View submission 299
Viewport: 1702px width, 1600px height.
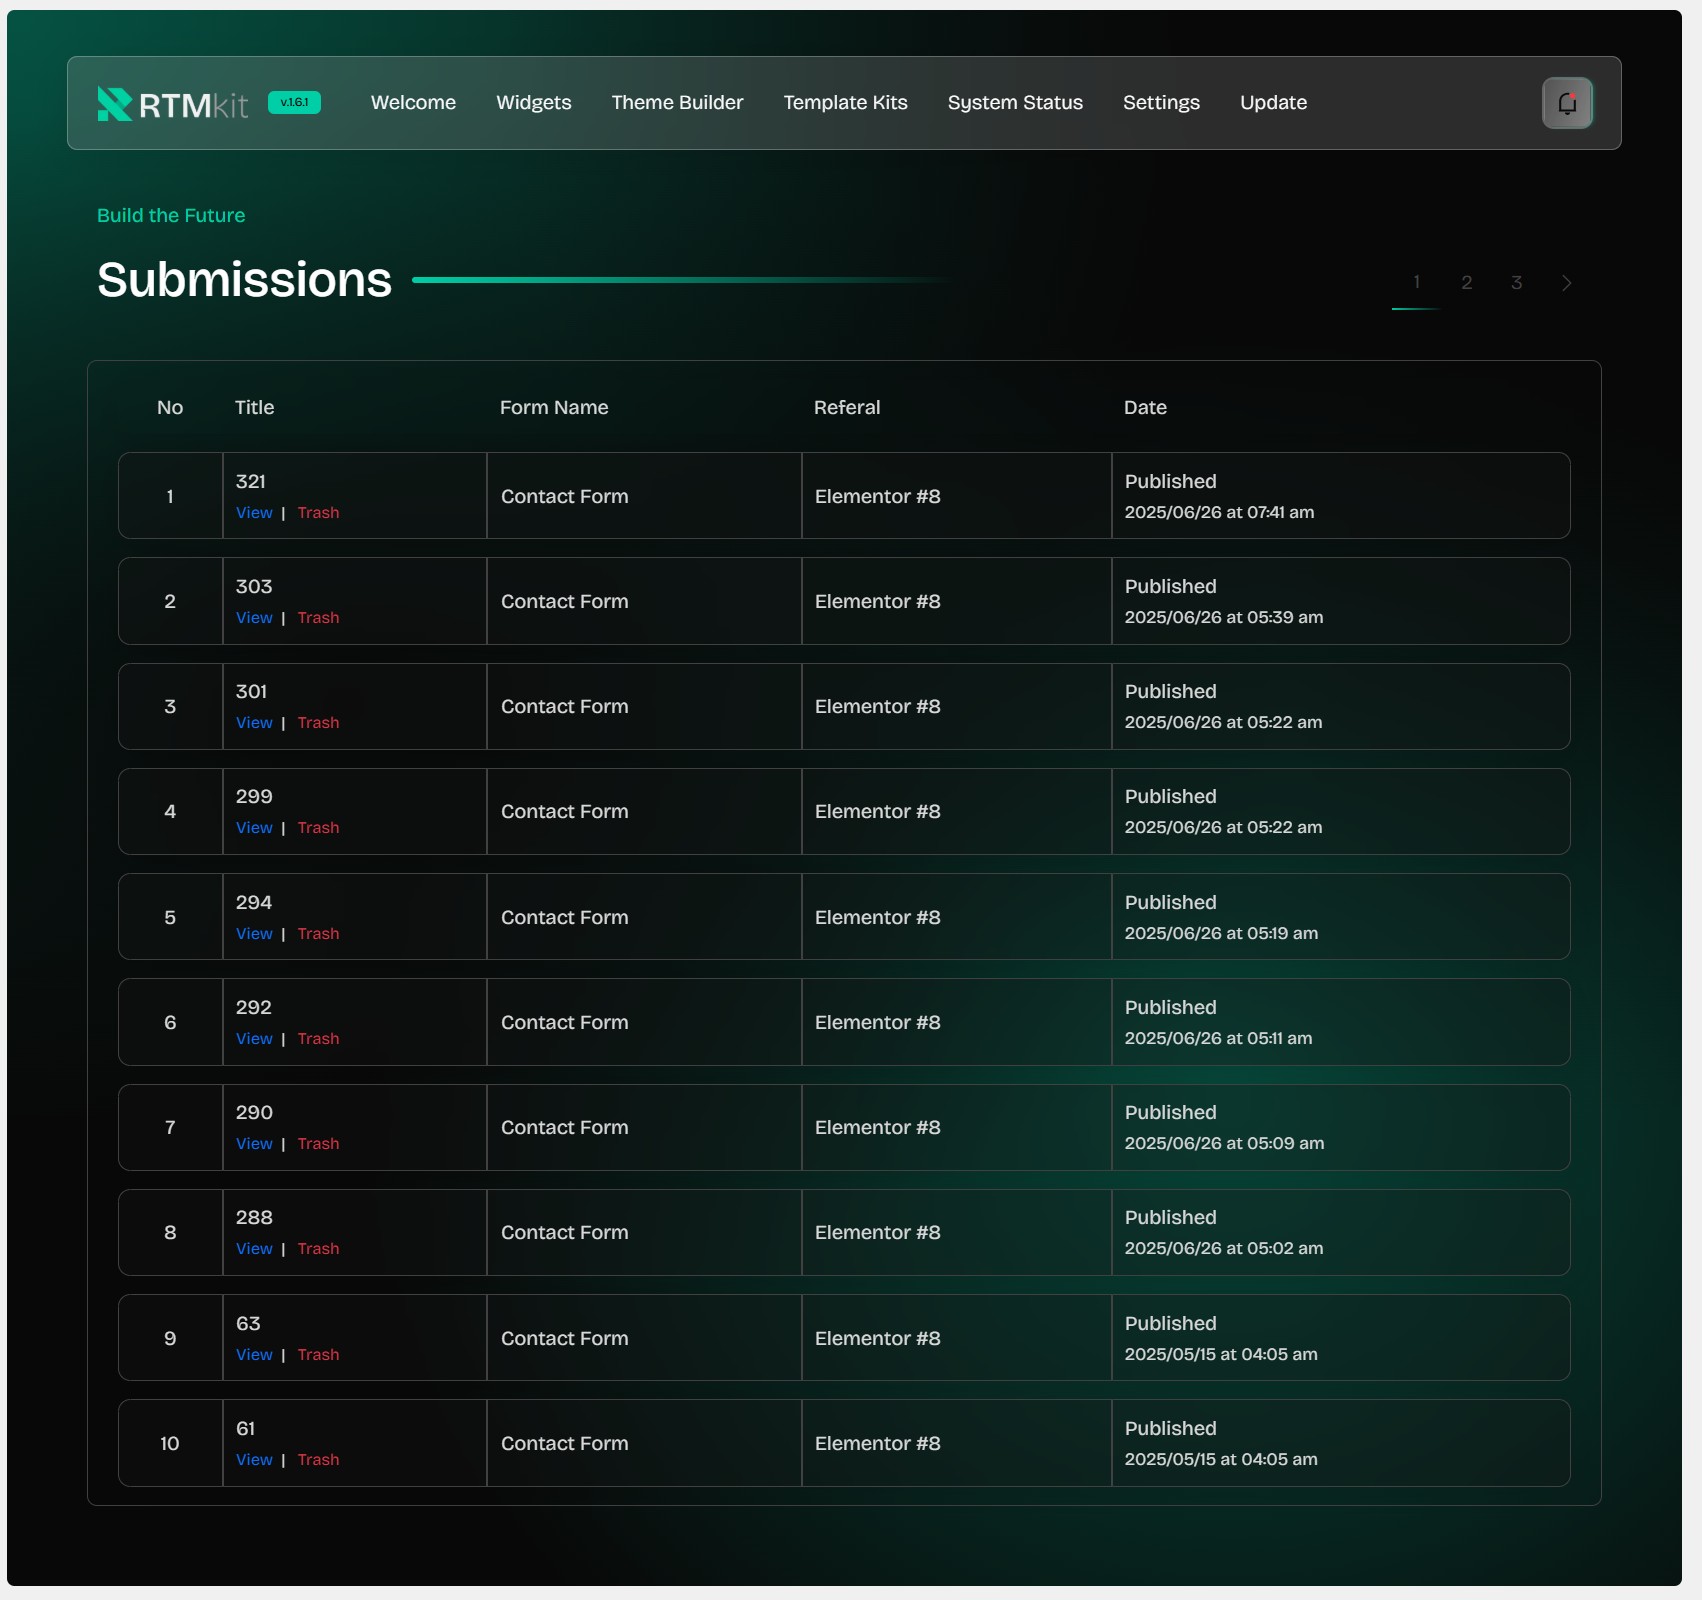tap(254, 828)
